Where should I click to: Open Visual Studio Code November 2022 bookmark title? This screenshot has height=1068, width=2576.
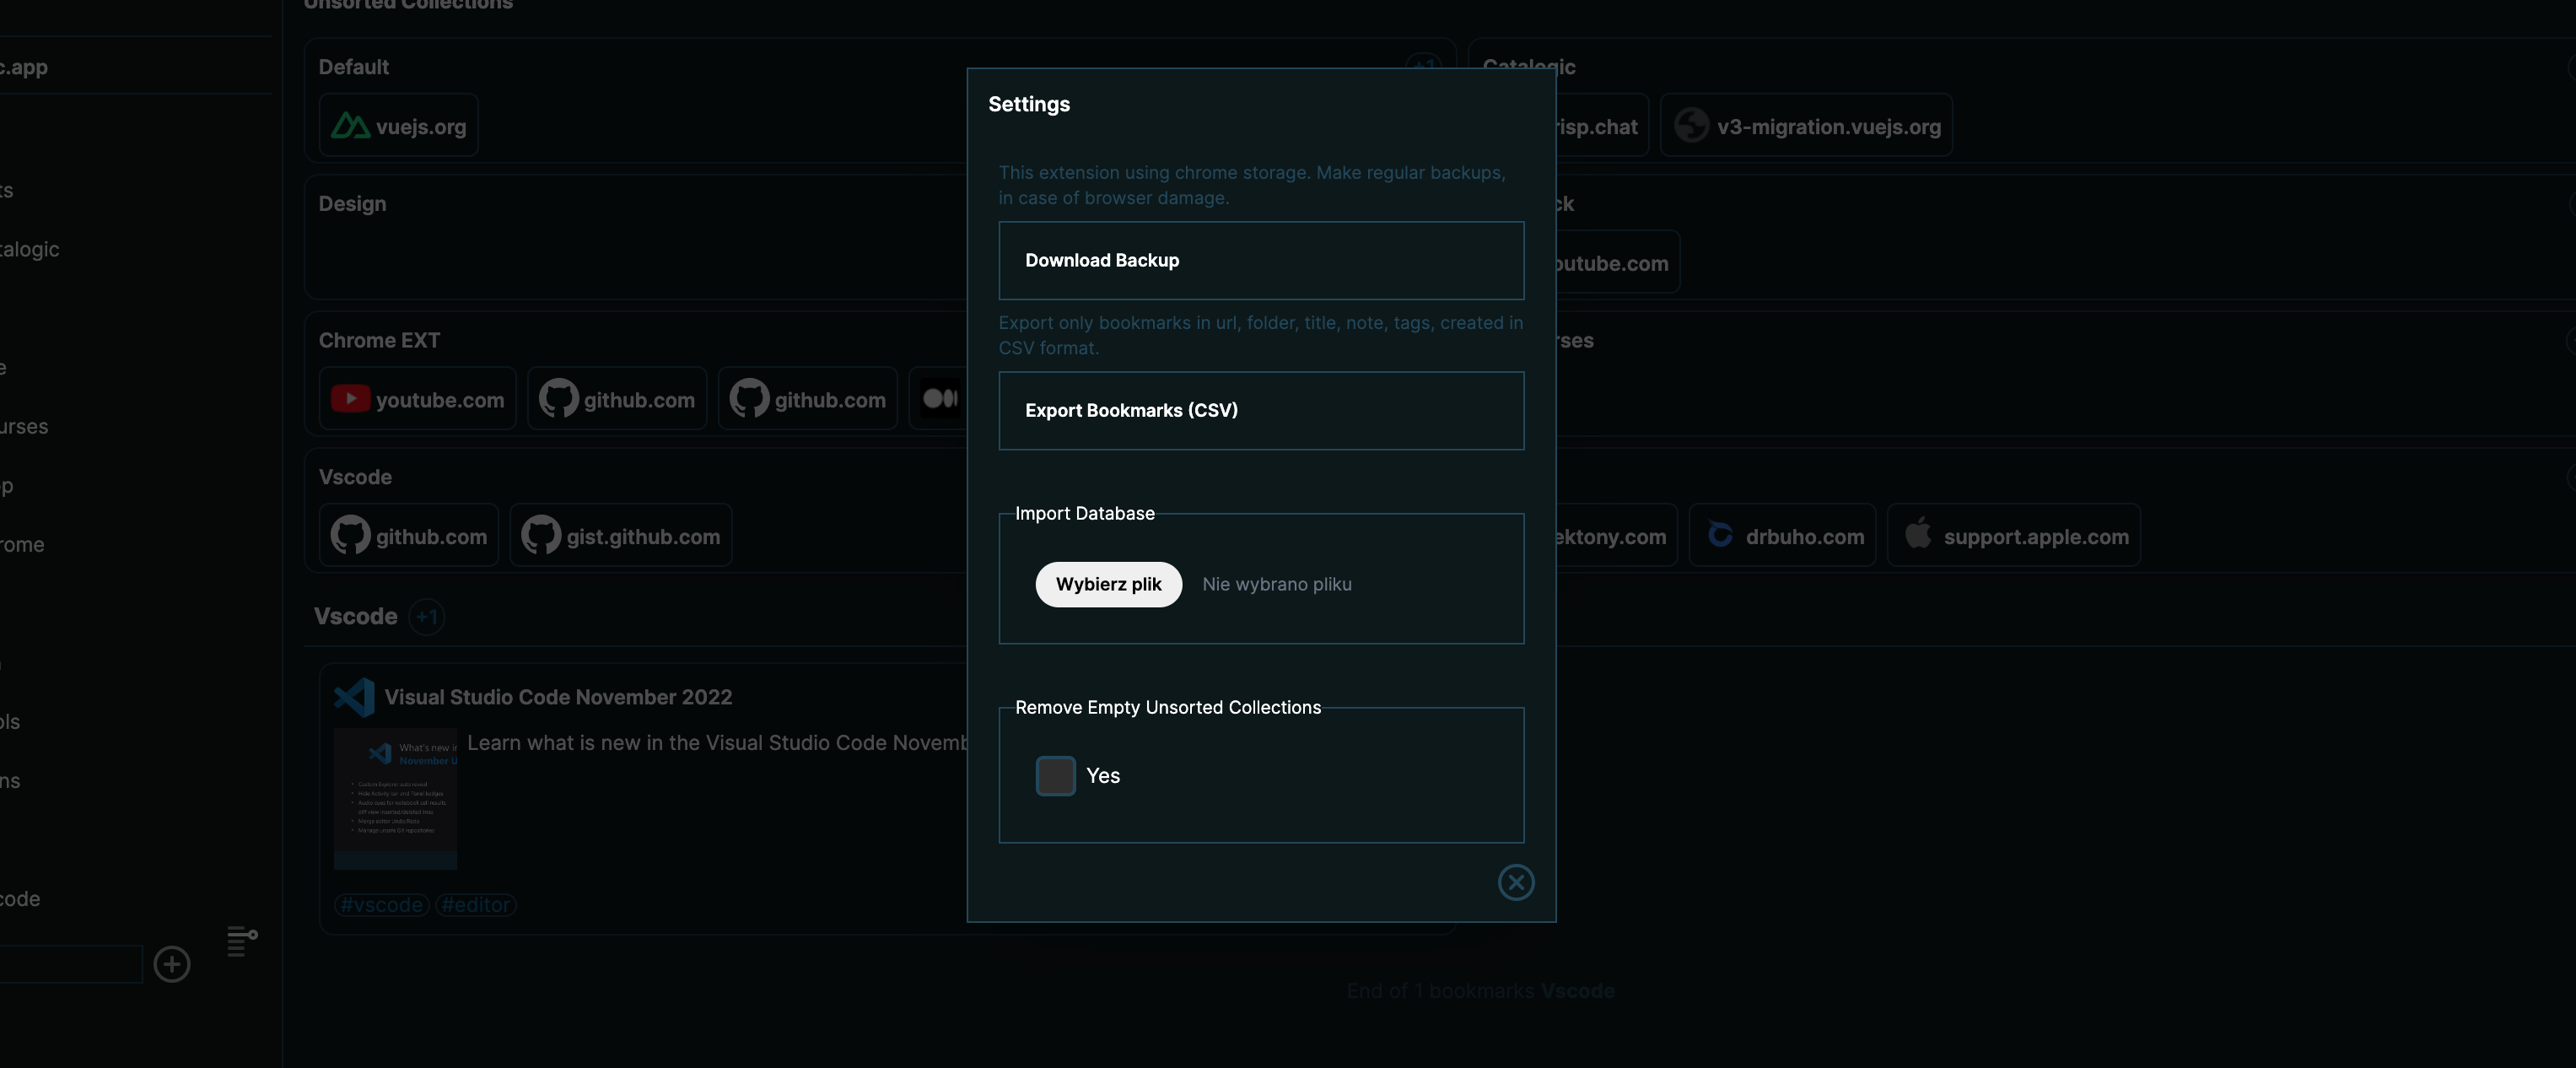tap(558, 697)
